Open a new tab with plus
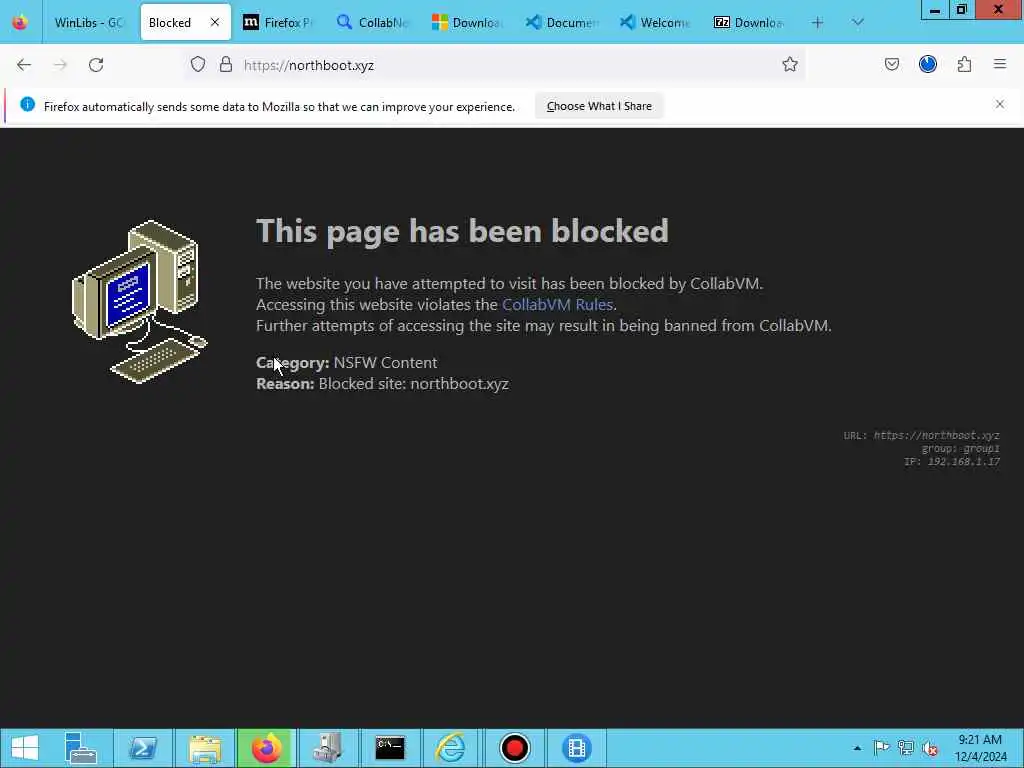Image resolution: width=1024 pixels, height=768 pixels. coord(817,22)
